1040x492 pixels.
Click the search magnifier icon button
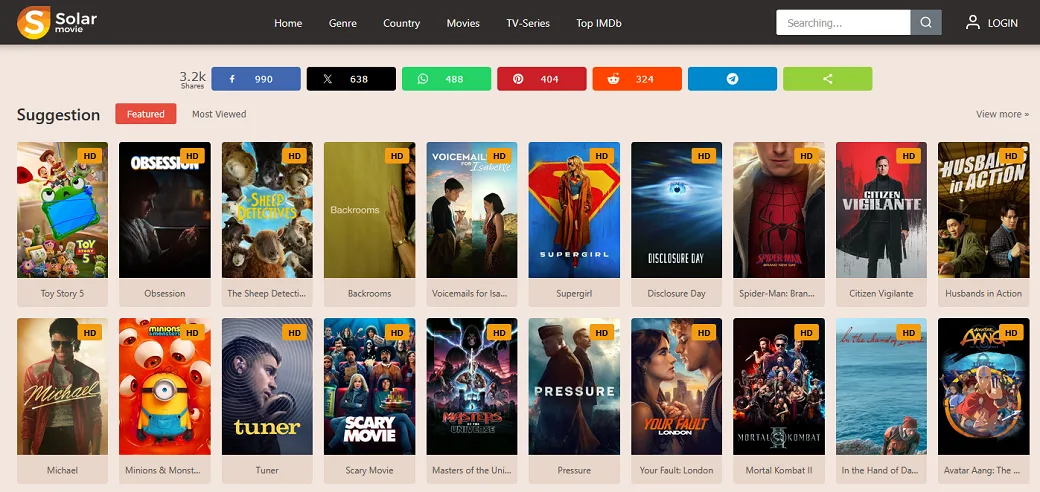pyautogui.click(x=926, y=23)
